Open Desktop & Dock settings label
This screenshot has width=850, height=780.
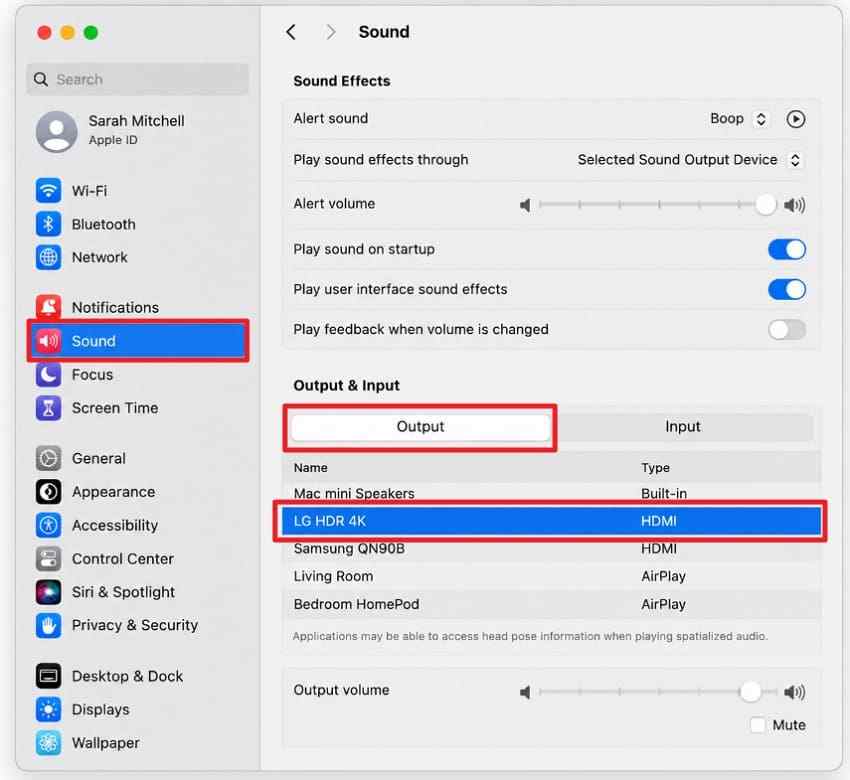pyautogui.click(x=127, y=676)
